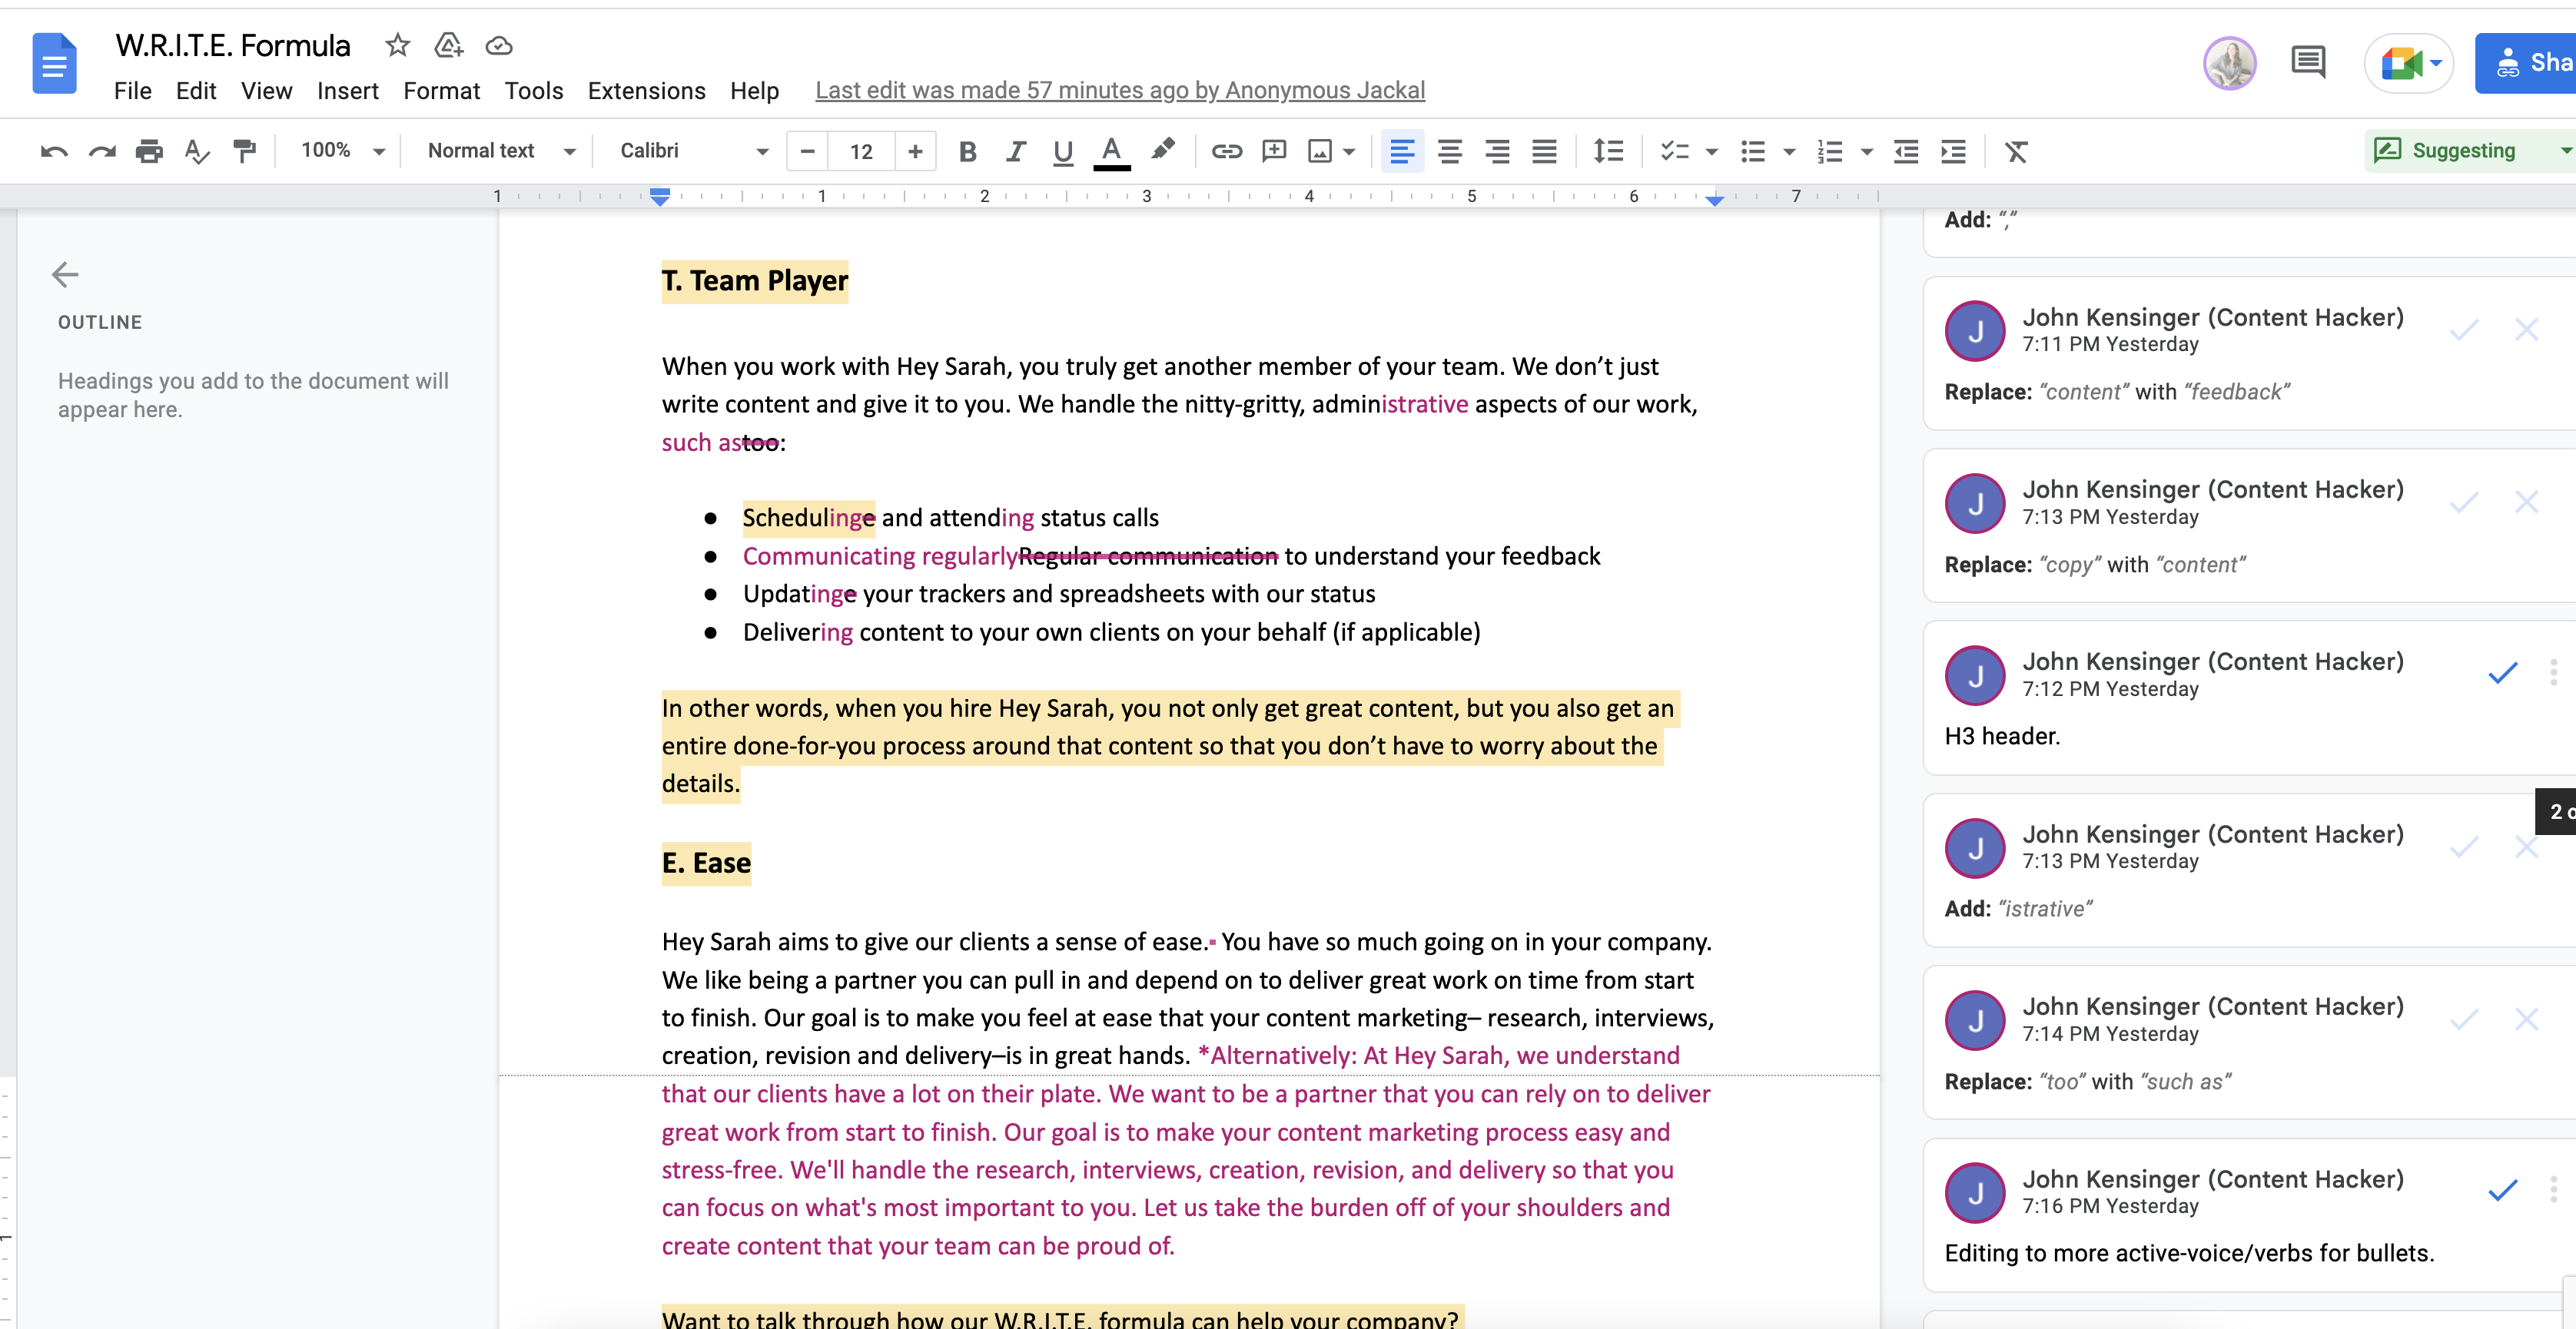Viewport: 2576px width, 1329px height.
Task: Open the highlight color tool
Action: [1162, 151]
